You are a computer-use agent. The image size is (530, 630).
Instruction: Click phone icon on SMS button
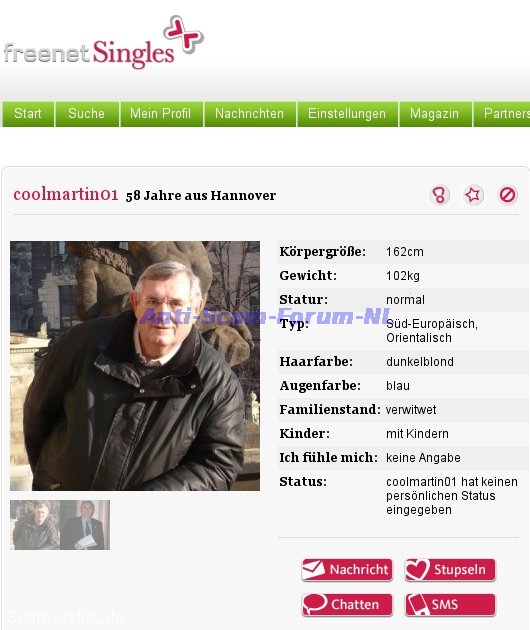pos(417,604)
